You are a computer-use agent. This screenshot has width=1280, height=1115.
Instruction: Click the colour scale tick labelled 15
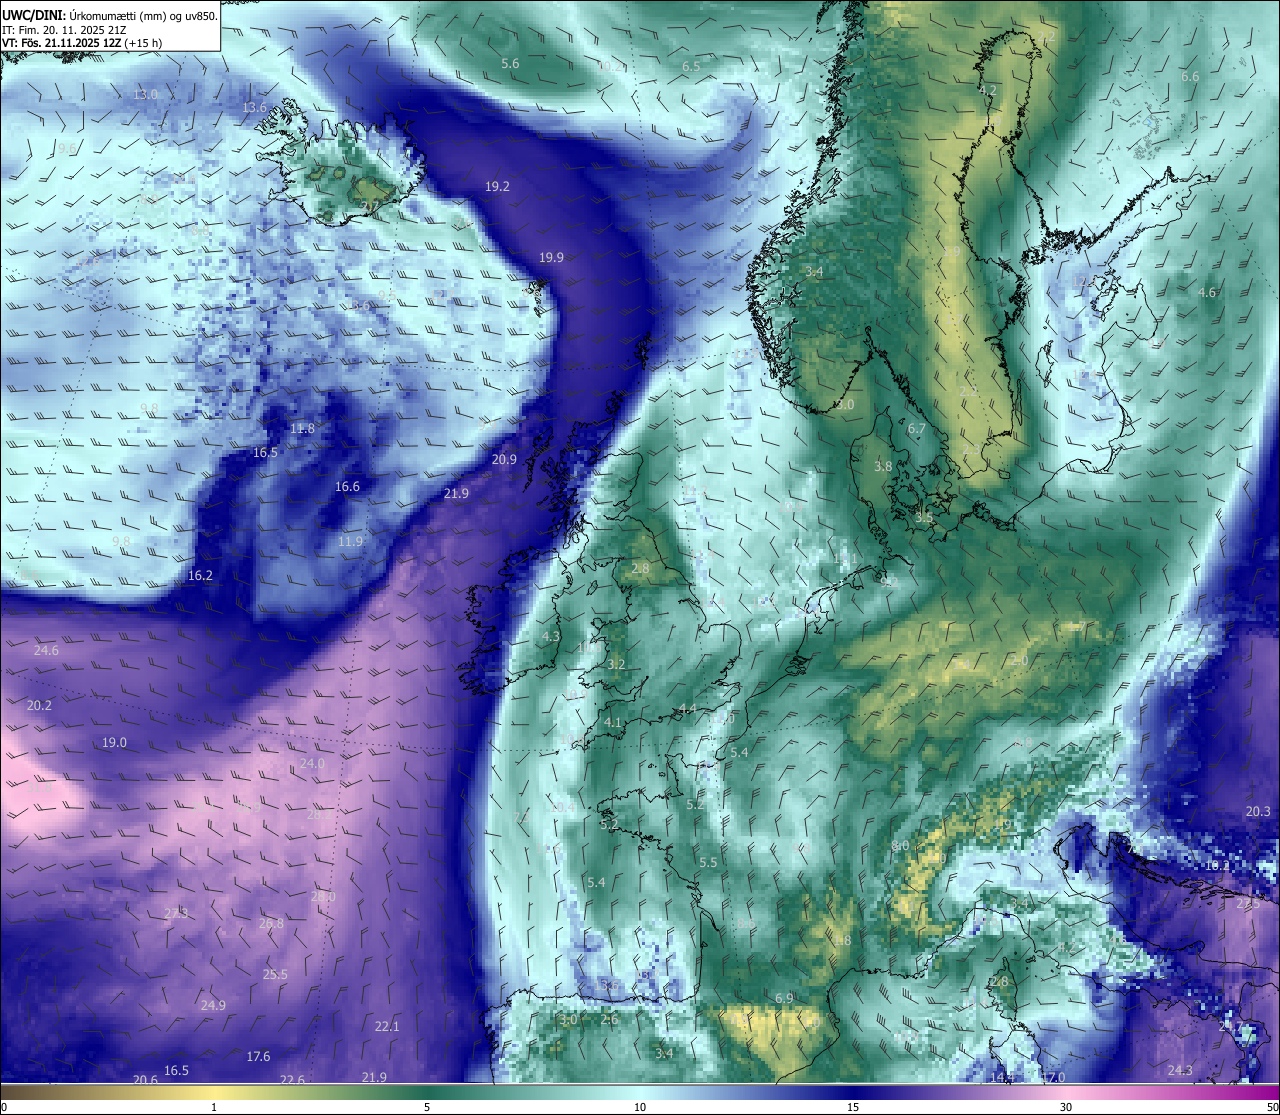pyautogui.click(x=853, y=1107)
